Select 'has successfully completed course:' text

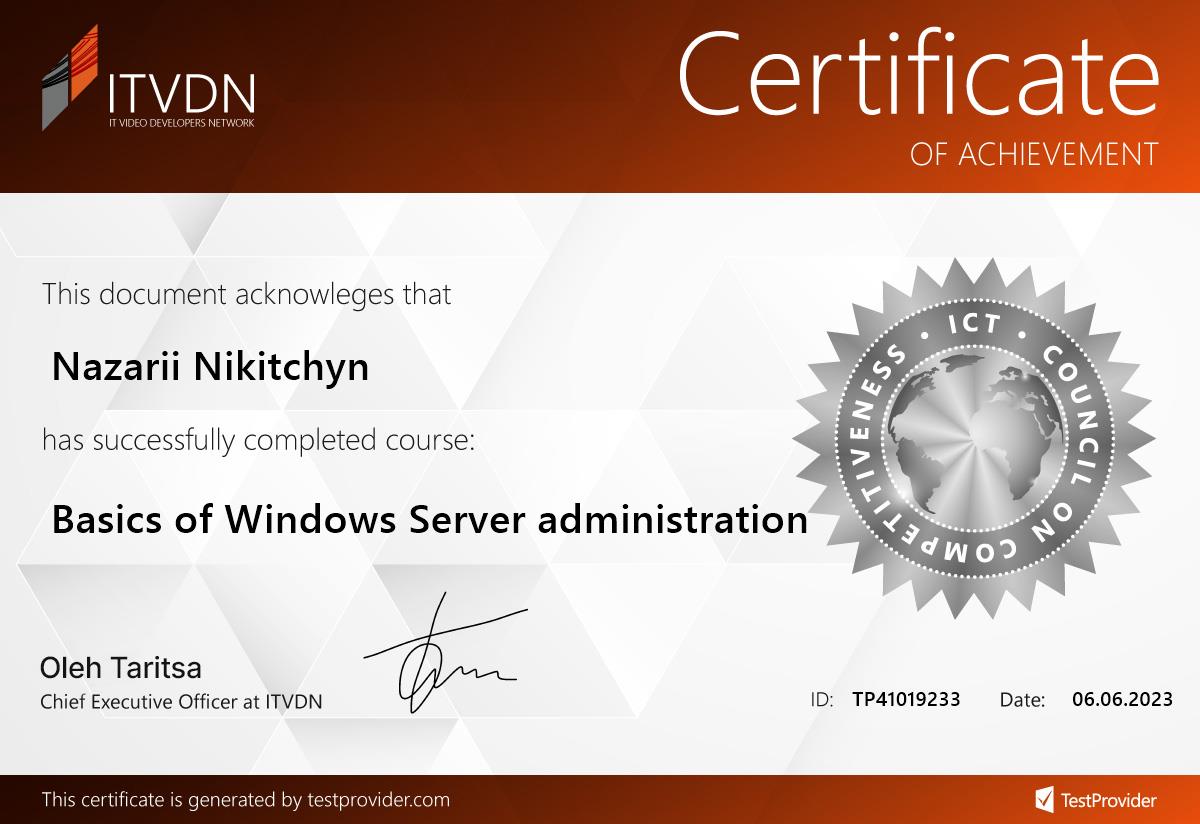tap(258, 440)
